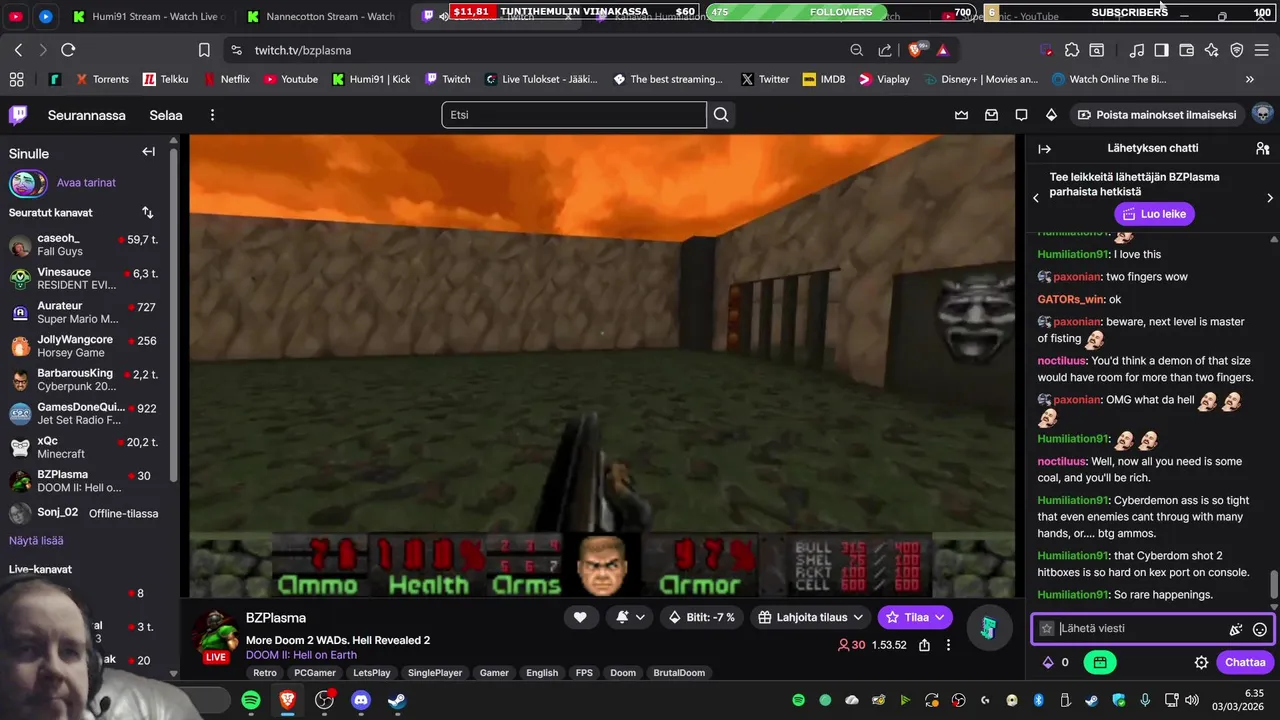Click the Chattaa send button
The width and height of the screenshot is (1280, 720).
coord(1245,662)
